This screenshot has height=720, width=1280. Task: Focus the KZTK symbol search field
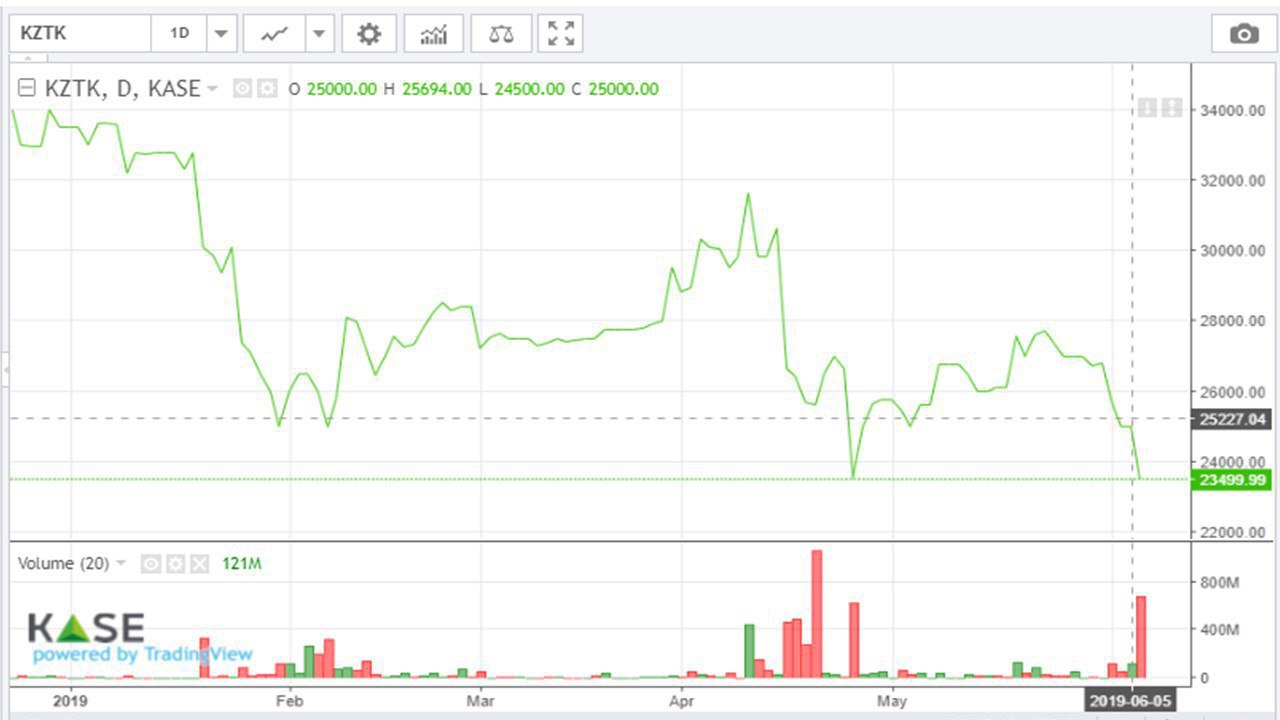(x=80, y=34)
